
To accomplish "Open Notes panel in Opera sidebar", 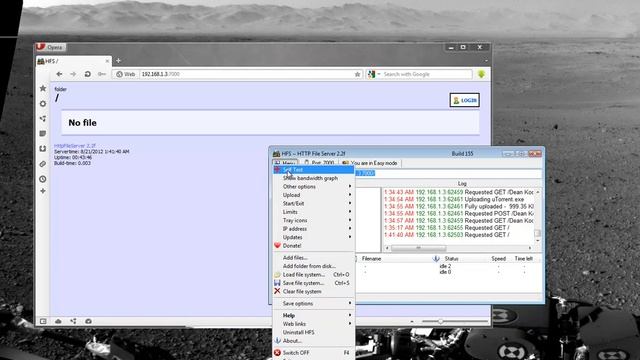I will coord(43,133).
